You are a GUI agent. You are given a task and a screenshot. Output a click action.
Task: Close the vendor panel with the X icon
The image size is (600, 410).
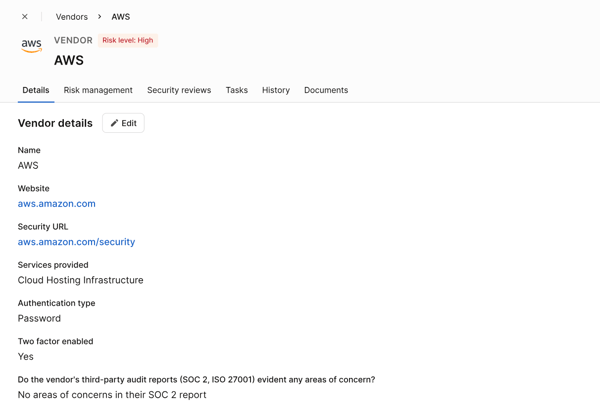point(25,17)
